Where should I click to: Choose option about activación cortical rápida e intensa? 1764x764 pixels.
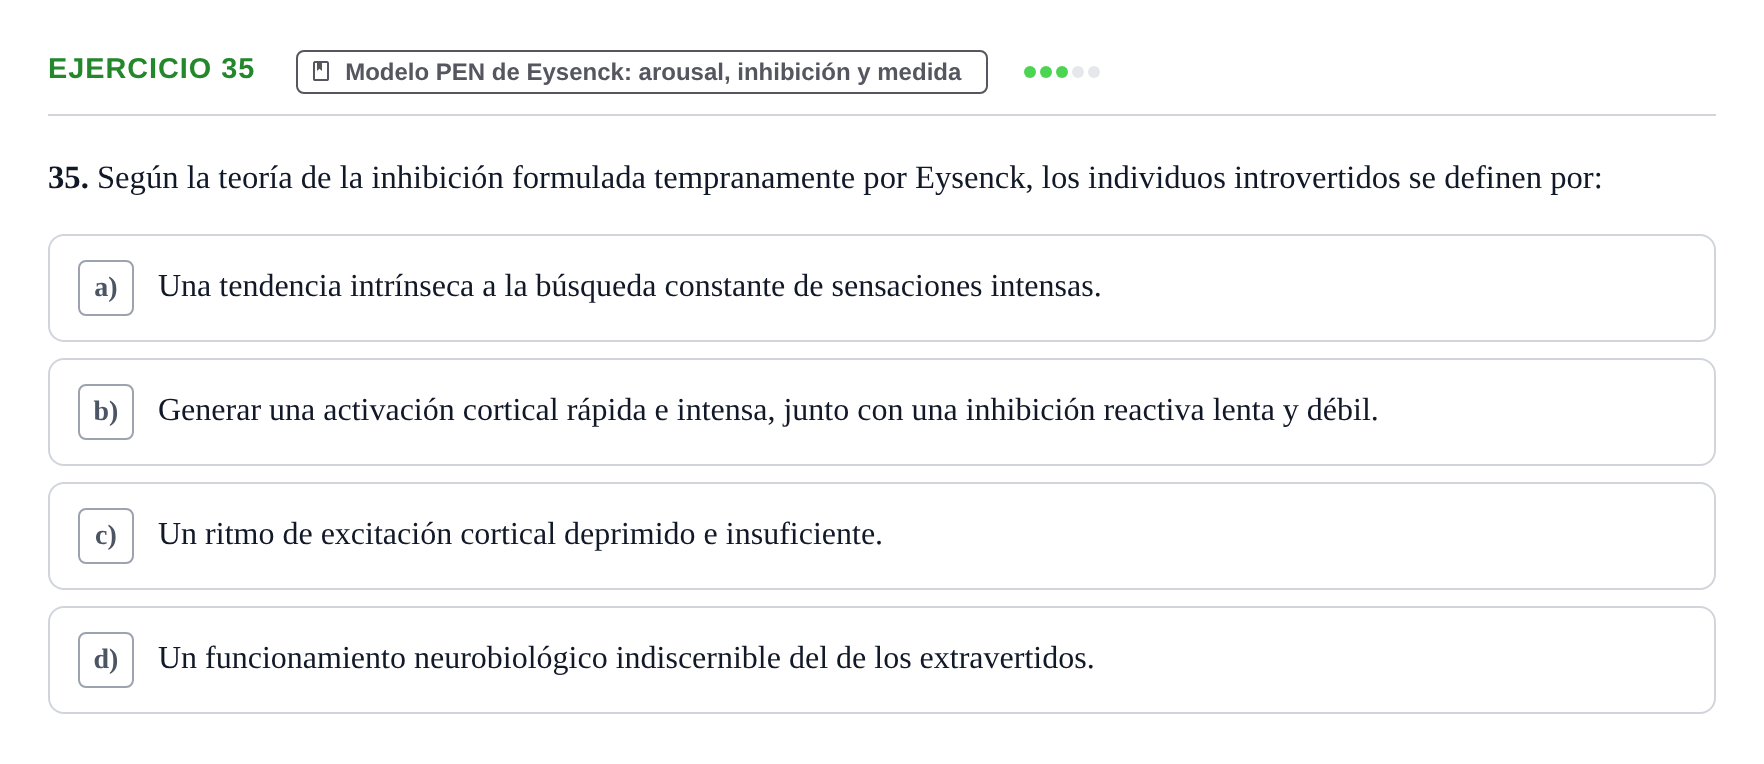click(882, 412)
